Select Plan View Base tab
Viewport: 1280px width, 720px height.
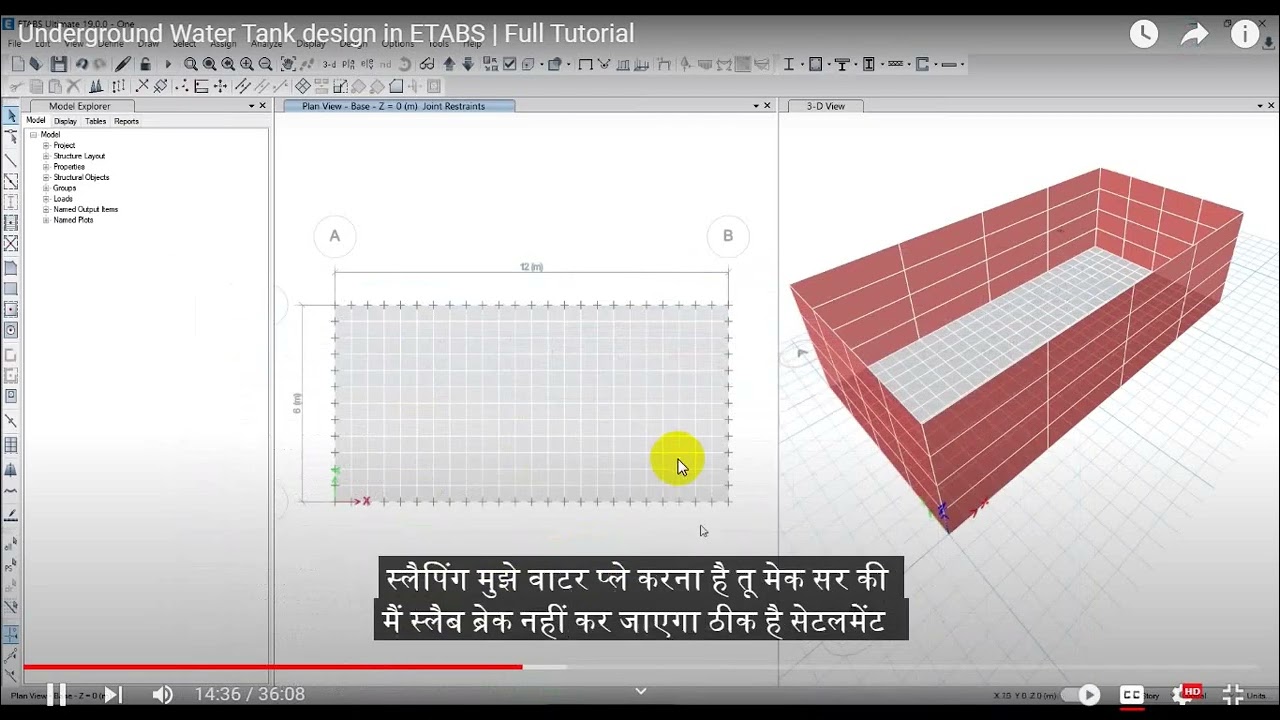coord(399,106)
